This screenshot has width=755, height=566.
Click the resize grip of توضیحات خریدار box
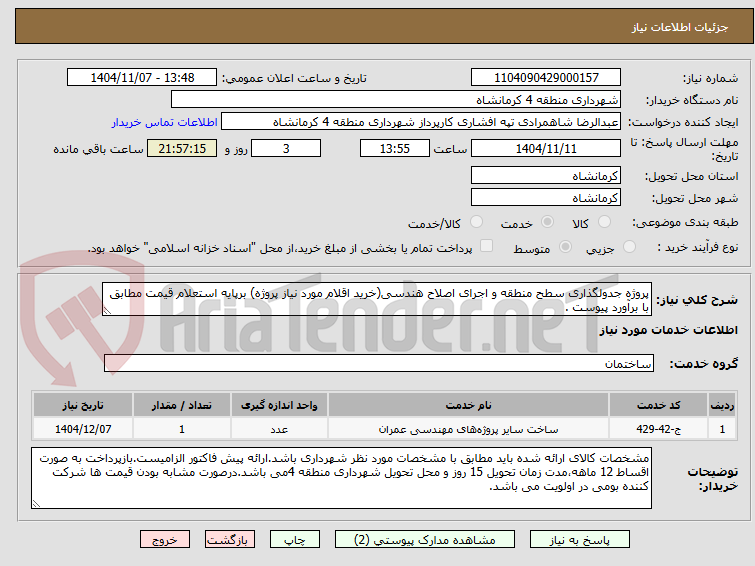36,504
